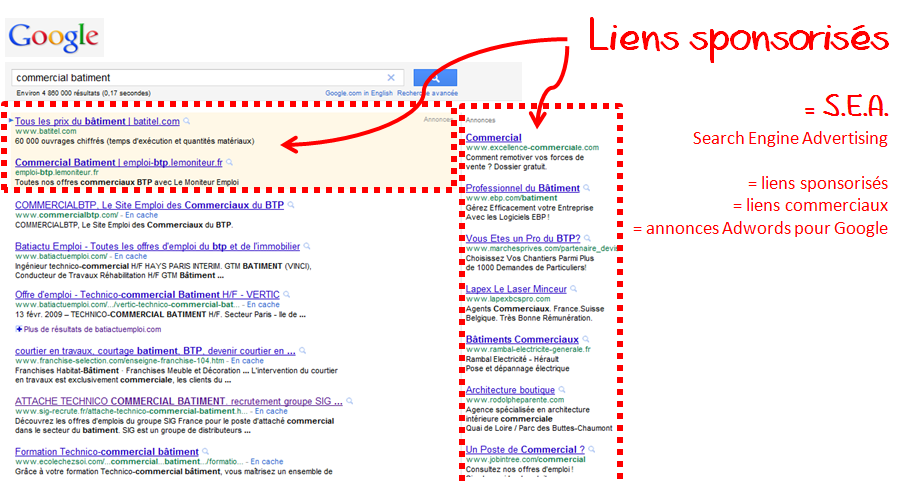This screenshot has width=907, height=499.
Task: Open 'En cache' for vertic-technico-commercial result
Action: (263, 305)
